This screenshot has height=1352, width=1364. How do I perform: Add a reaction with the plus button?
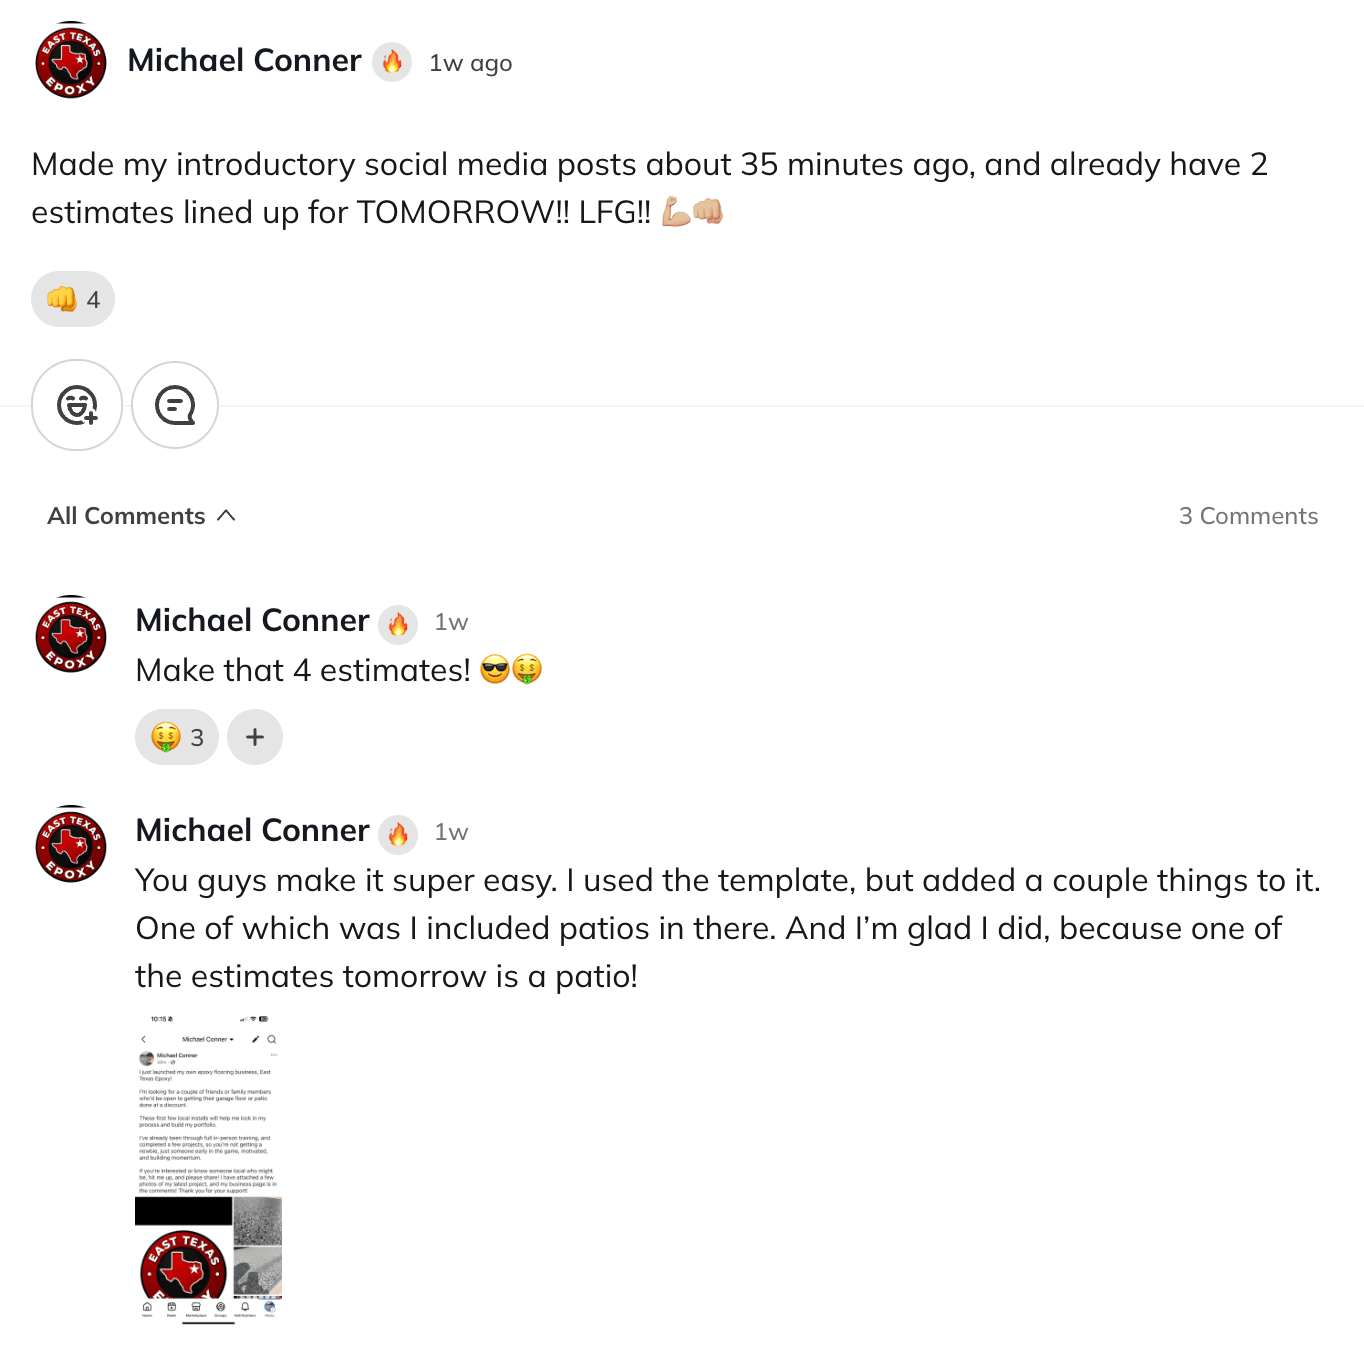coord(255,737)
